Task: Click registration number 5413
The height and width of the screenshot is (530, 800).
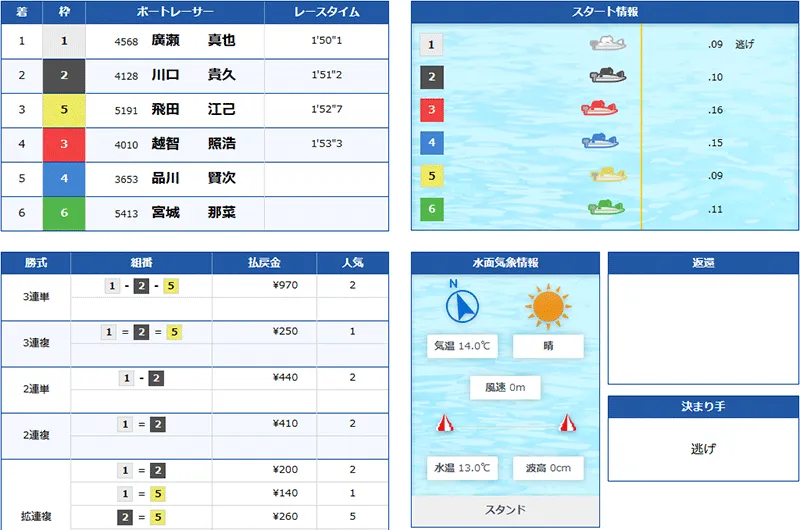Action: pyautogui.click(x=126, y=214)
